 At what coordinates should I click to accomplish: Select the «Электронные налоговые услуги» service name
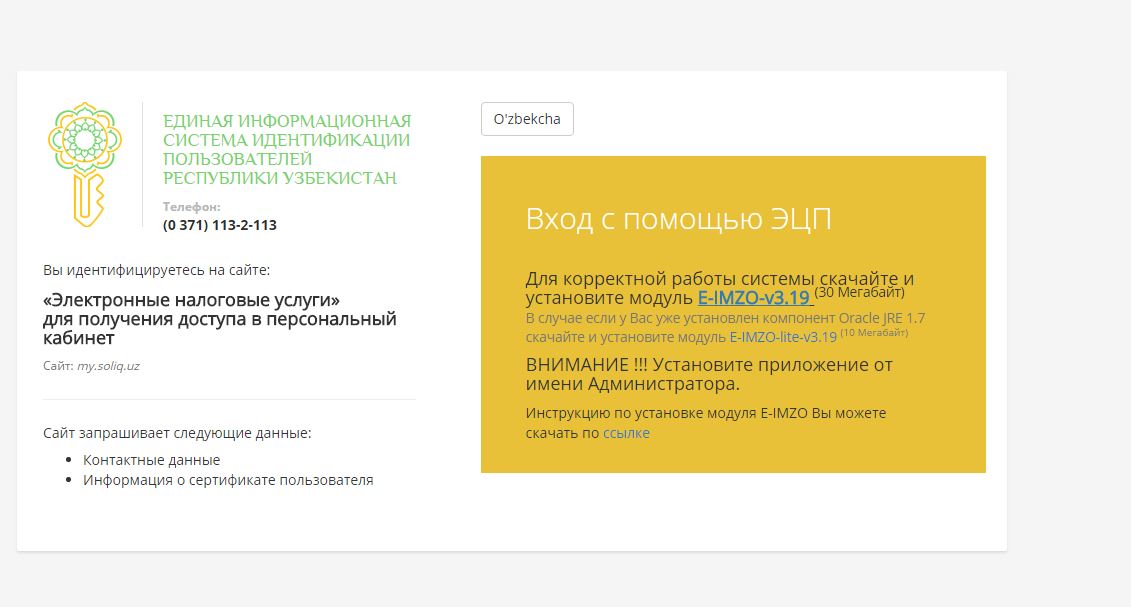[192, 300]
